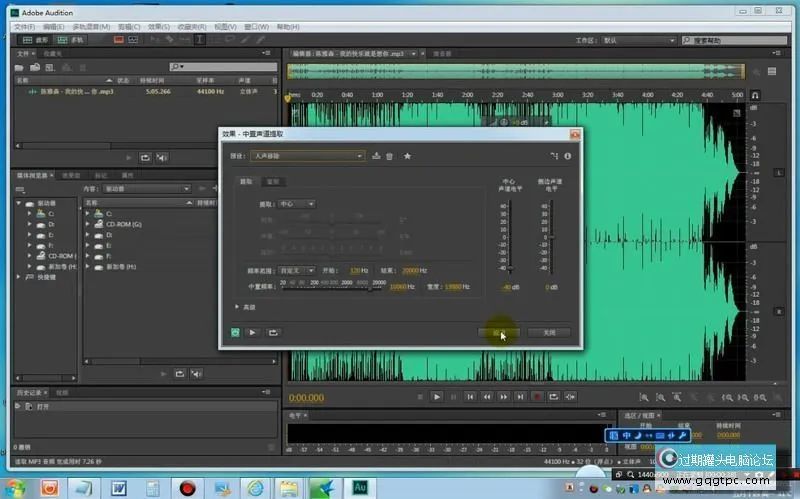800x499 pixels.
Task: Open the 预设 preset dropdown
Action: point(307,156)
